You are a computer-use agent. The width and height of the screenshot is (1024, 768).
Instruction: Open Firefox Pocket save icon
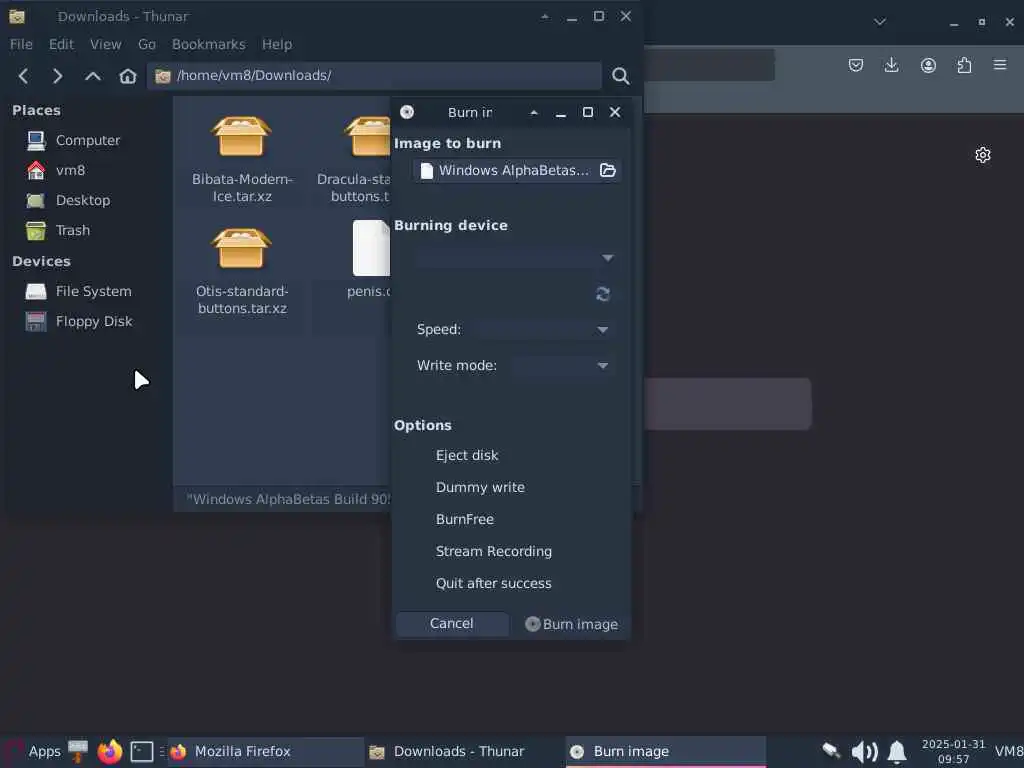(x=856, y=65)
